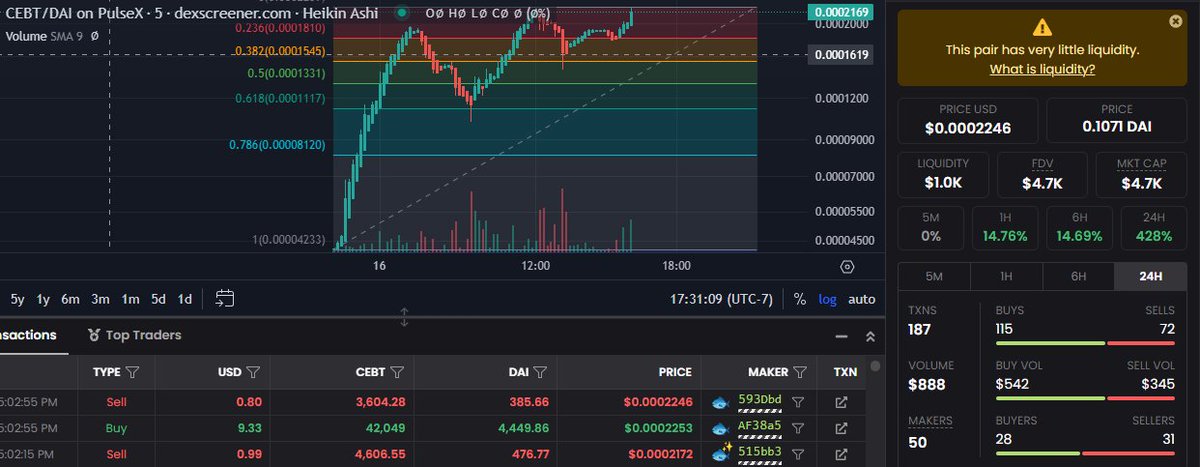Screen dimensions: 1200x467
Task: Click the 0.786 Fibonacci level label
Action: (x=277, y=144)
